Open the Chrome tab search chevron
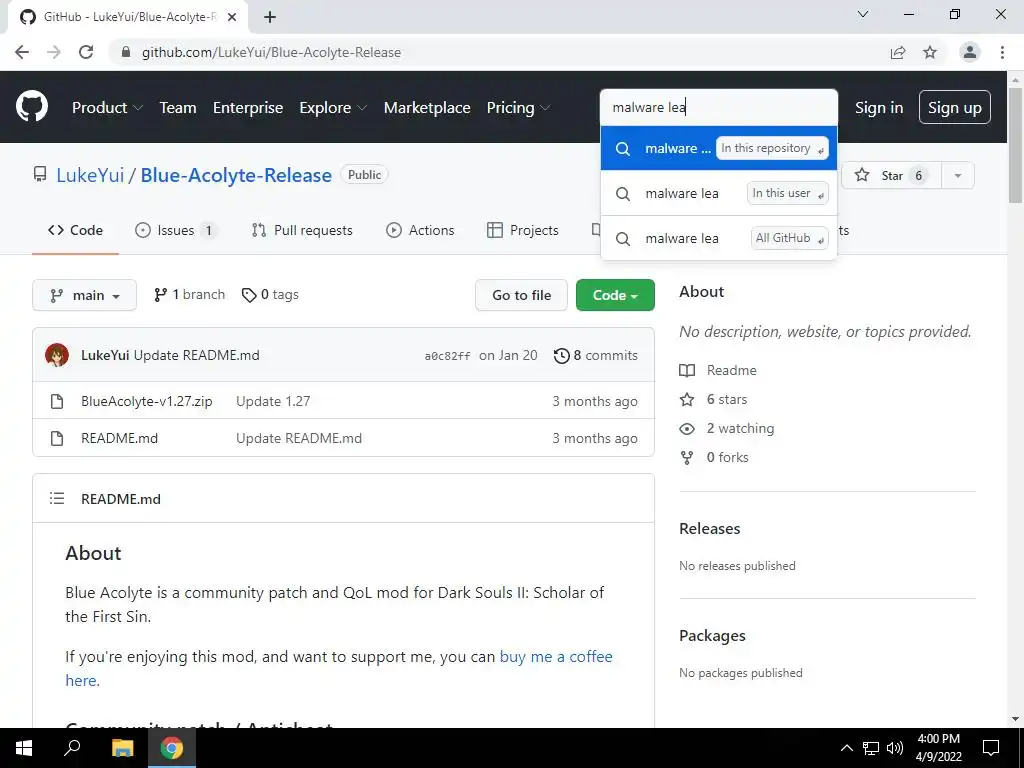The image size is (1024, 768). [863, 14]
